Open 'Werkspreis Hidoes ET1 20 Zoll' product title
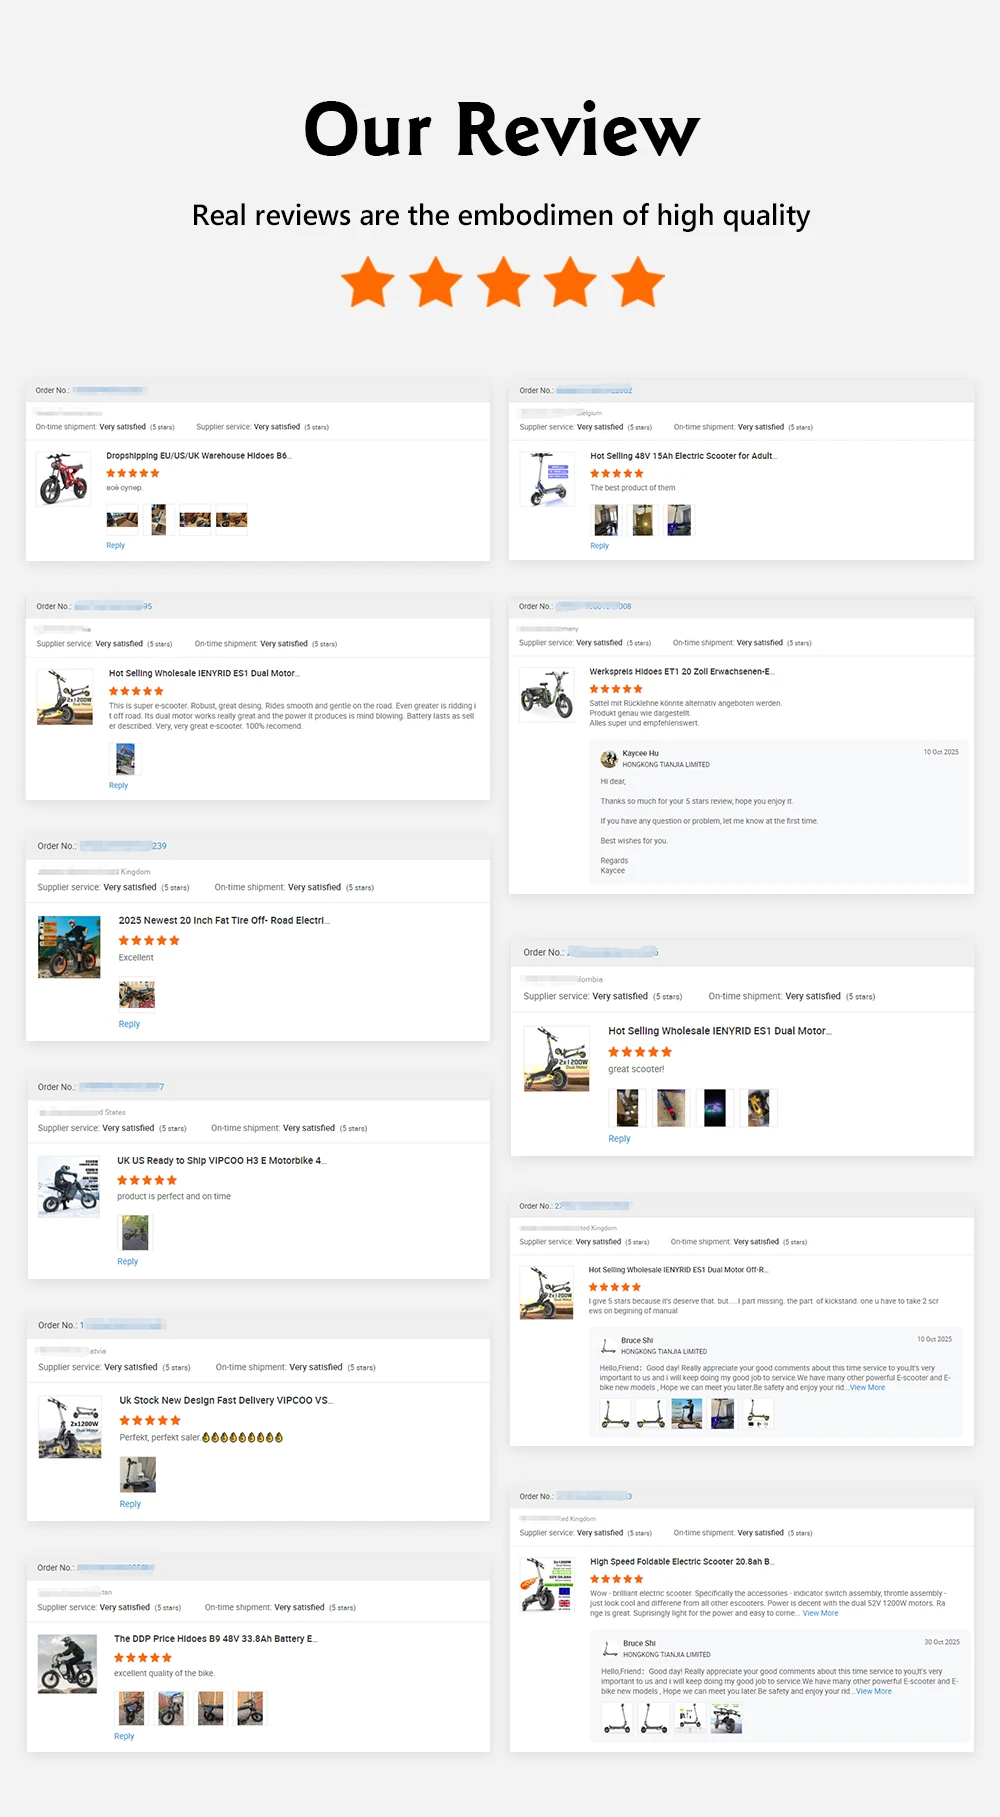Image resolution: width=1000 pixels, height=1817 pixels. pyautogui.click(x=682, y=672)
